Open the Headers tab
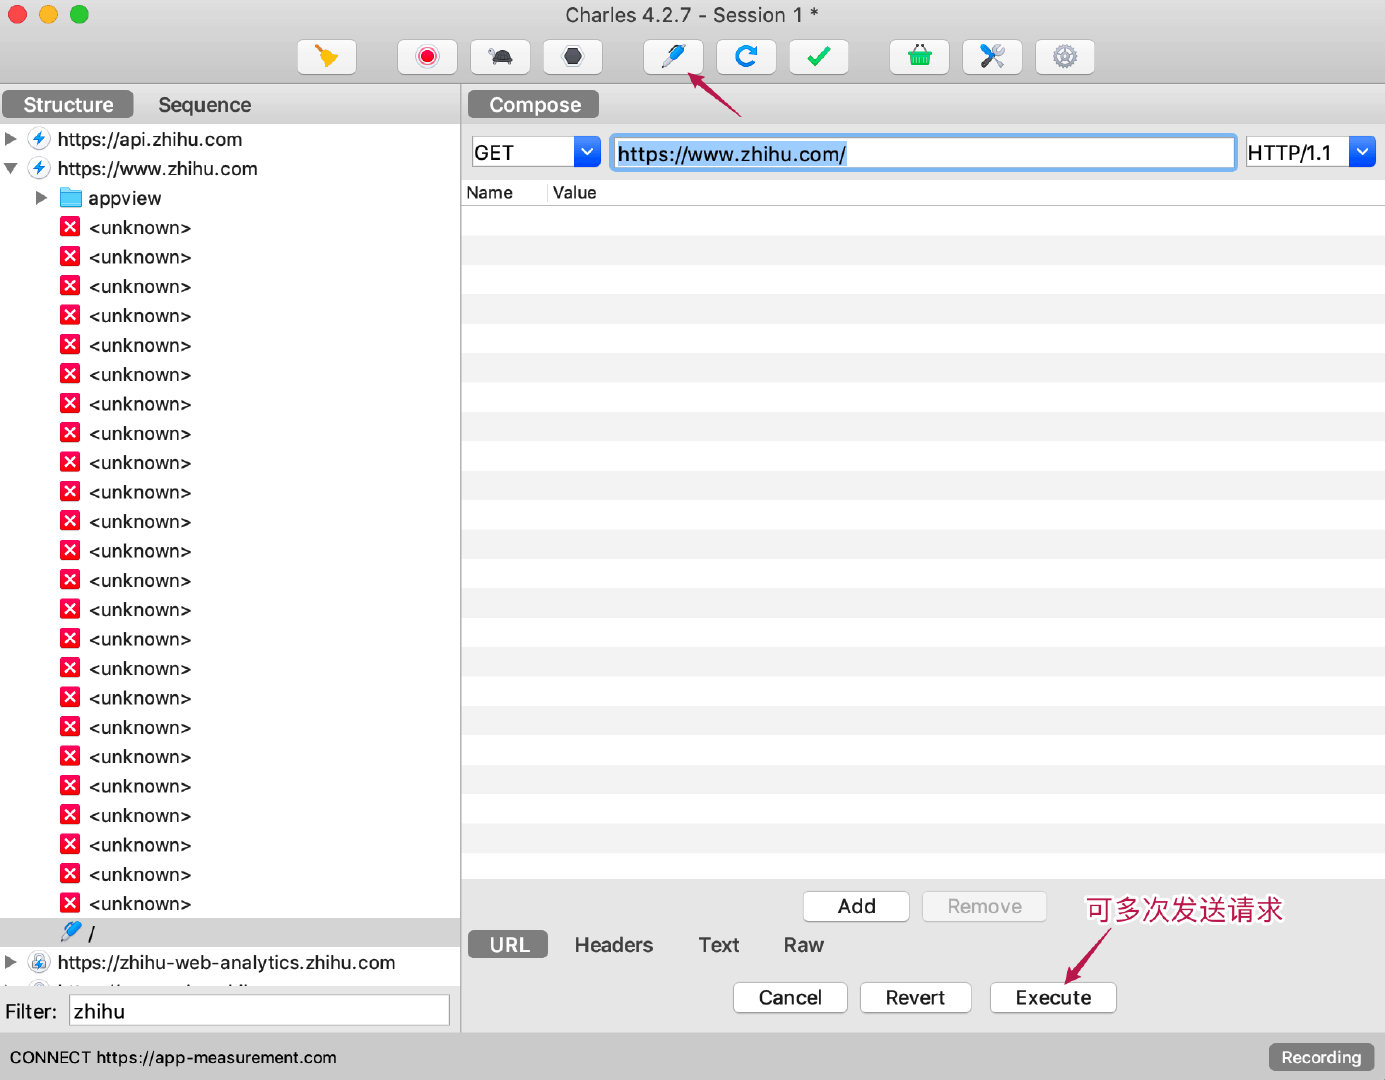 [x=614, y=945]
